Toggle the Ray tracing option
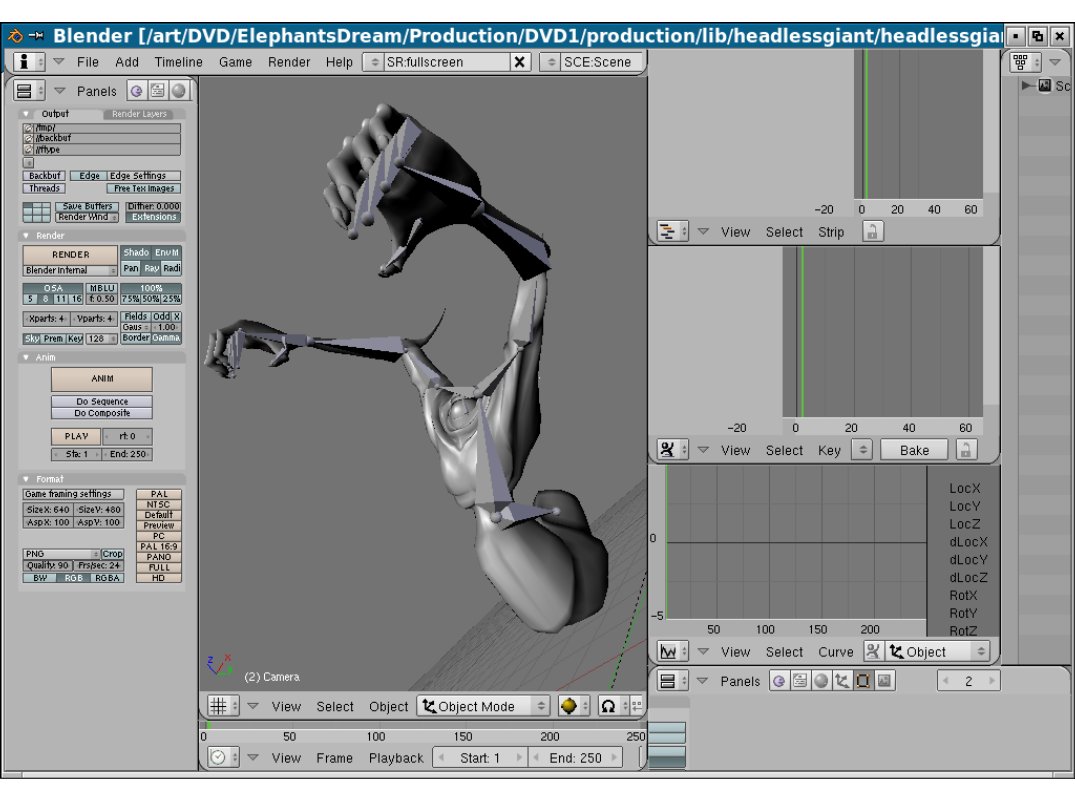Viewport: 1075px width, 800px height. (x=152, y=268)
